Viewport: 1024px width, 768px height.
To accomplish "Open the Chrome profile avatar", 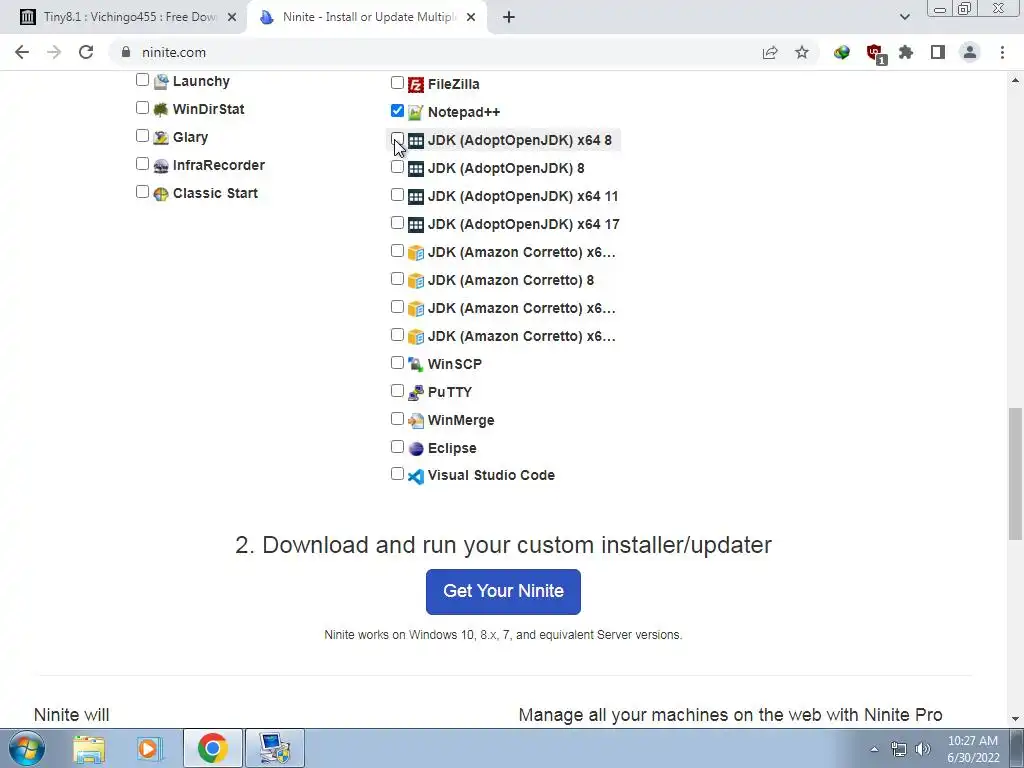I will [970, 52].
